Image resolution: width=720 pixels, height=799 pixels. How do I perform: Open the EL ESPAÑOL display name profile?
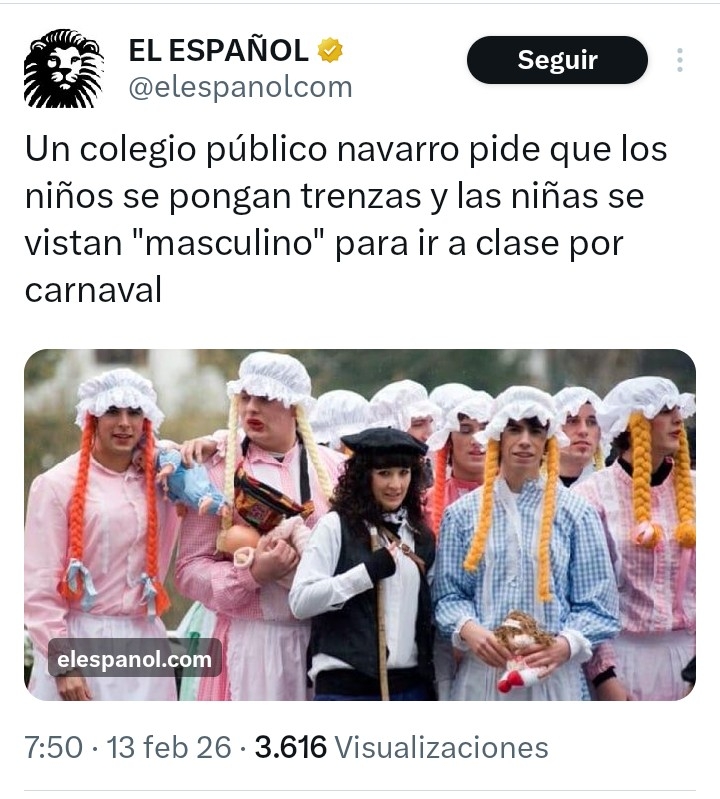(219, 50)
